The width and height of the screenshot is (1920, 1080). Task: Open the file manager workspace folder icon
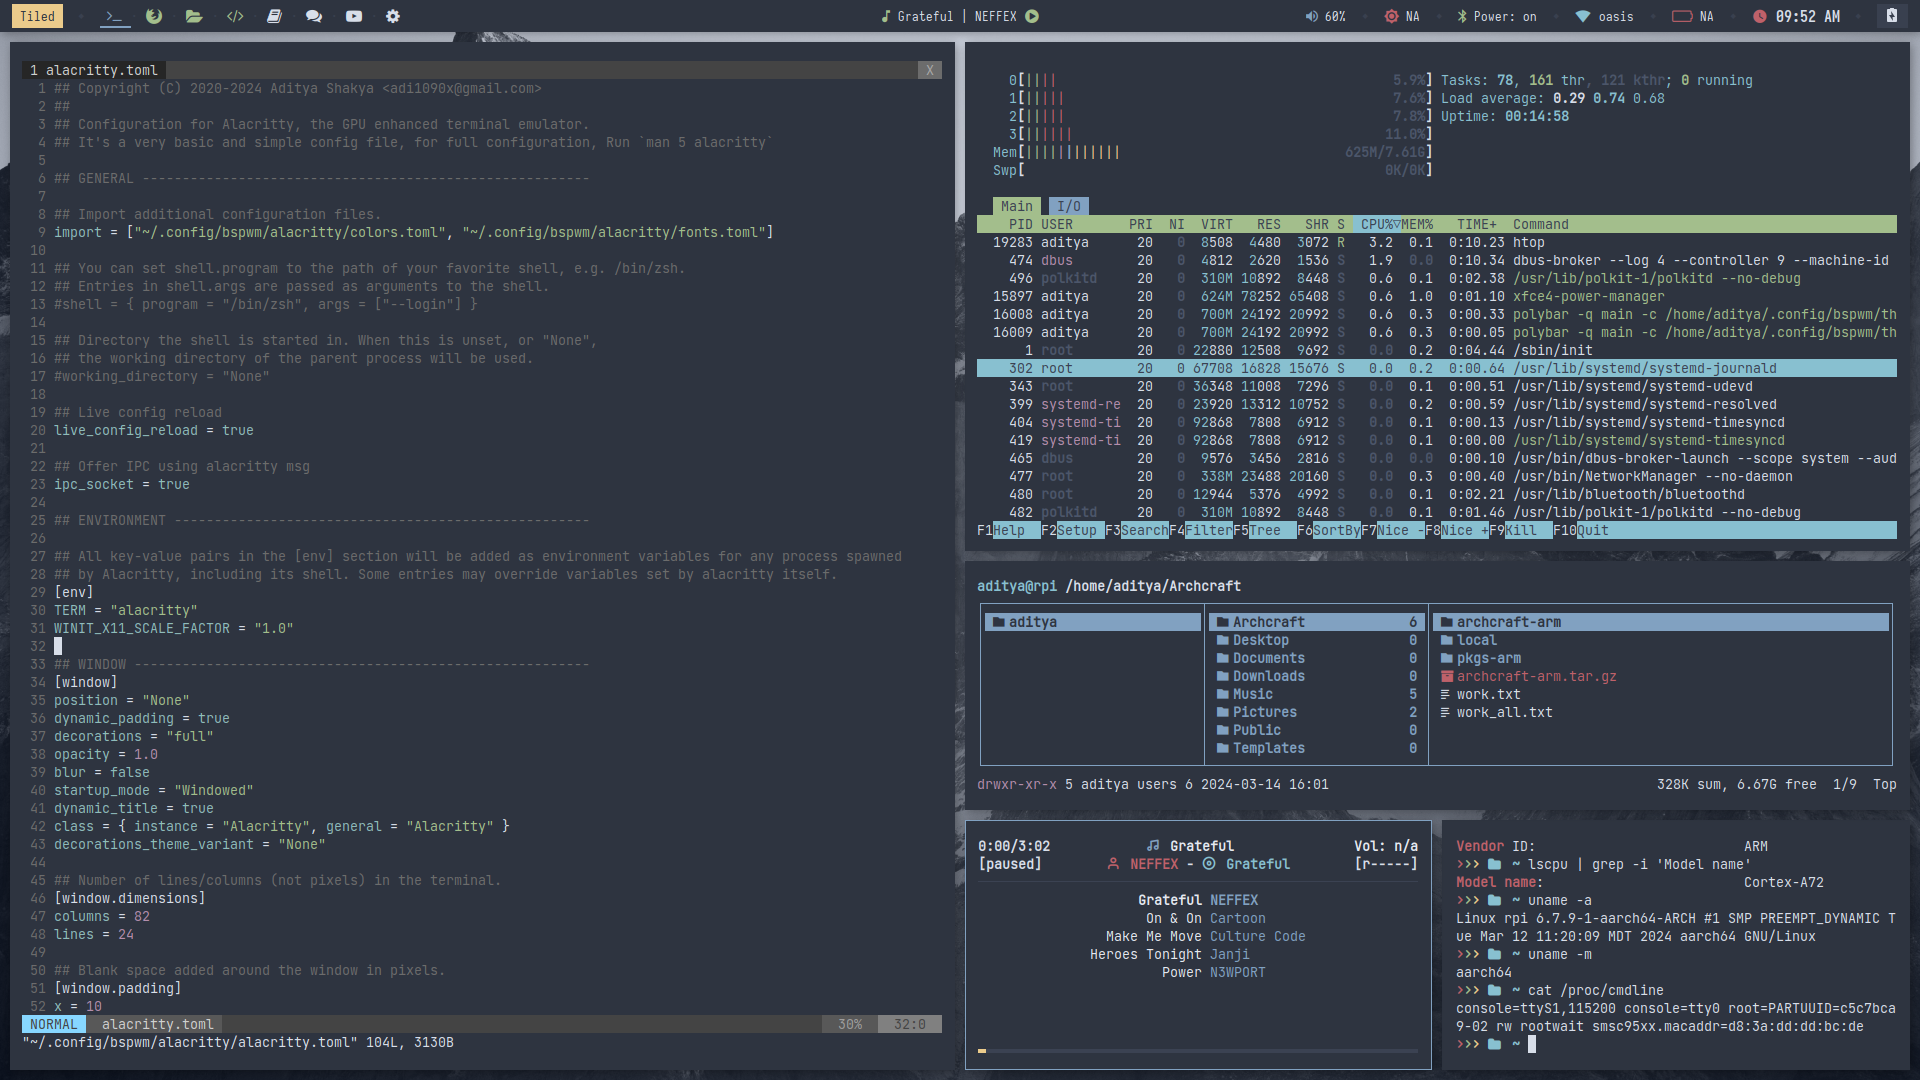point(194,16)
